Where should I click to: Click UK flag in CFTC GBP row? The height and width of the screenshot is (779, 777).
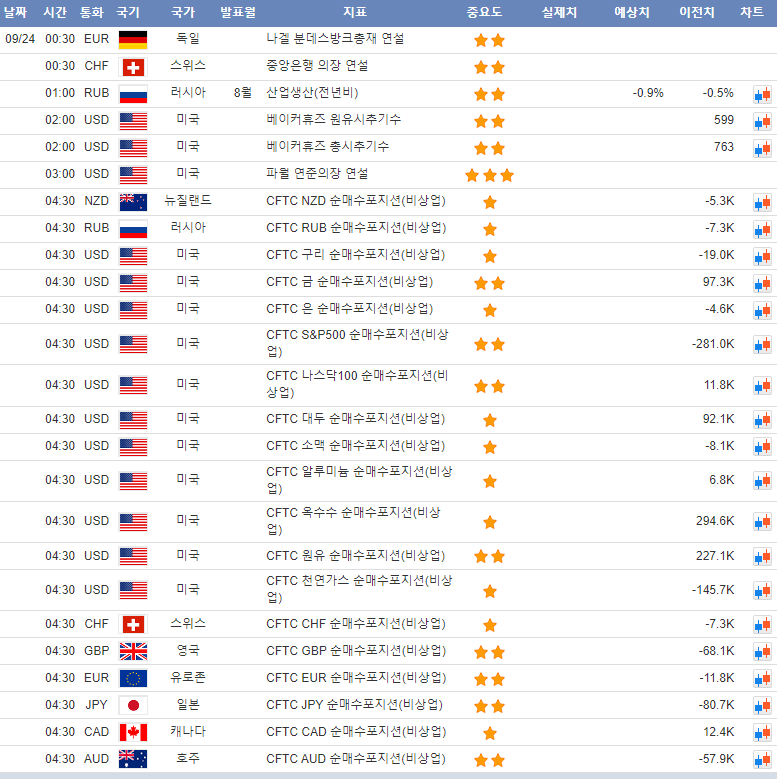133,651
